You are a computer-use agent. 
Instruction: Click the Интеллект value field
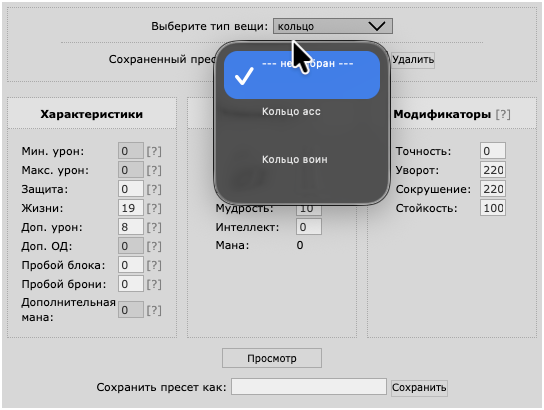tap(308, 227)
